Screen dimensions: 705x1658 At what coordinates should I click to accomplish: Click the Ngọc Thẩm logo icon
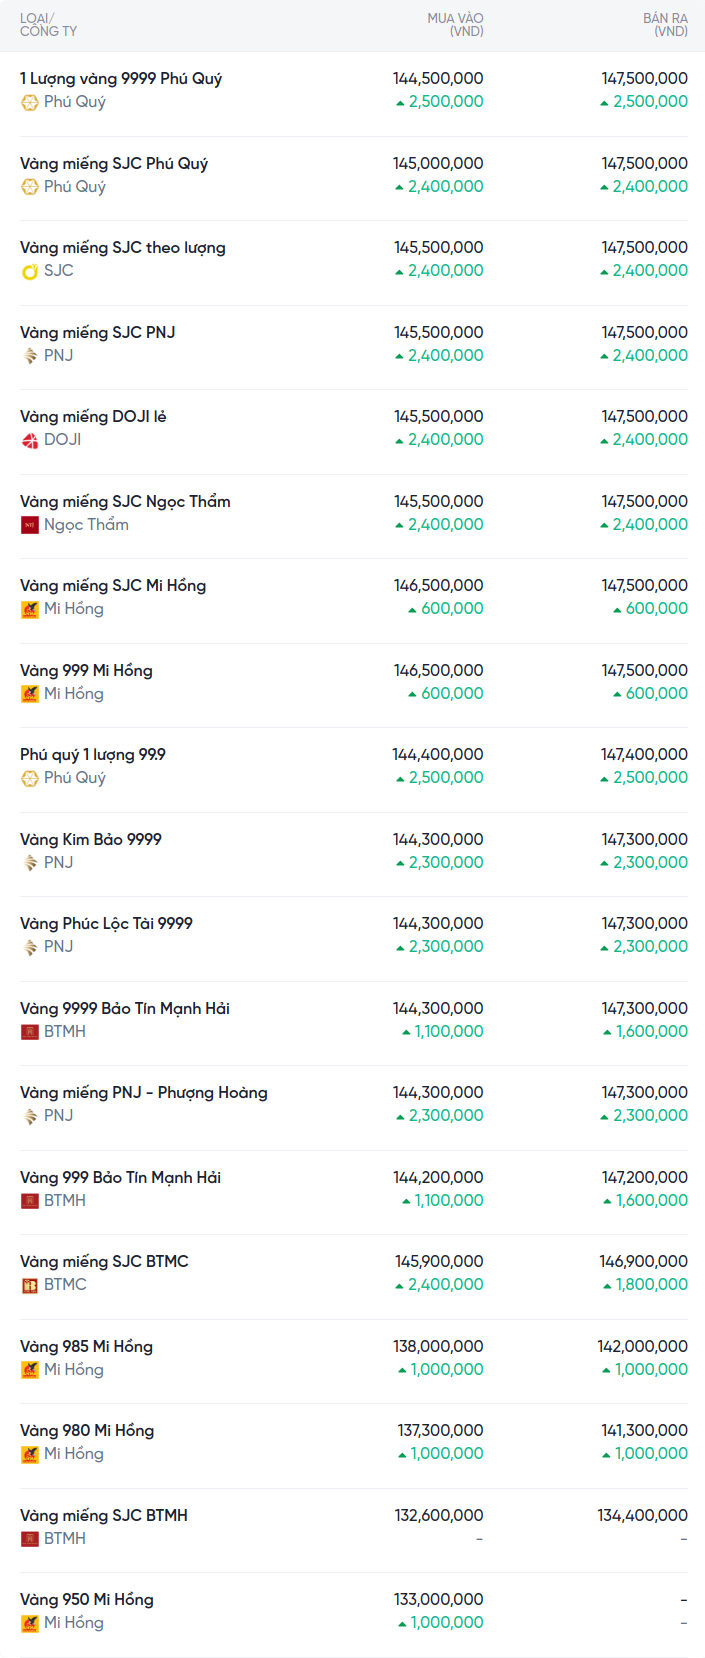point(30,525)
